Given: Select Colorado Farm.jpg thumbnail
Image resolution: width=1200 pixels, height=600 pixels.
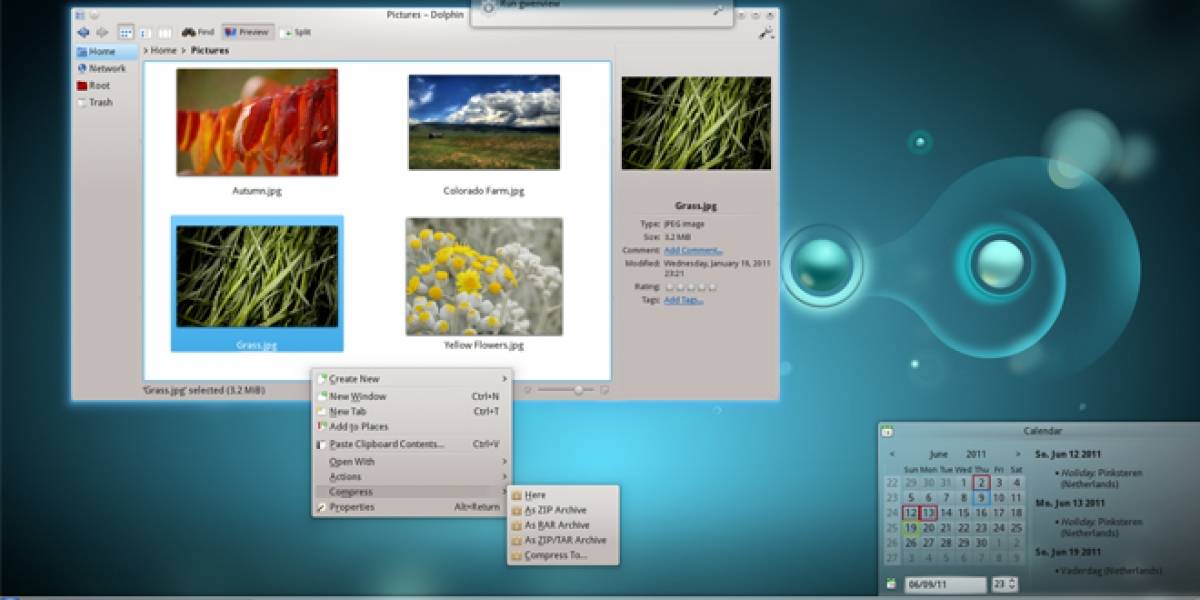Looking at the screenshot, I should [x=484, y=122].
